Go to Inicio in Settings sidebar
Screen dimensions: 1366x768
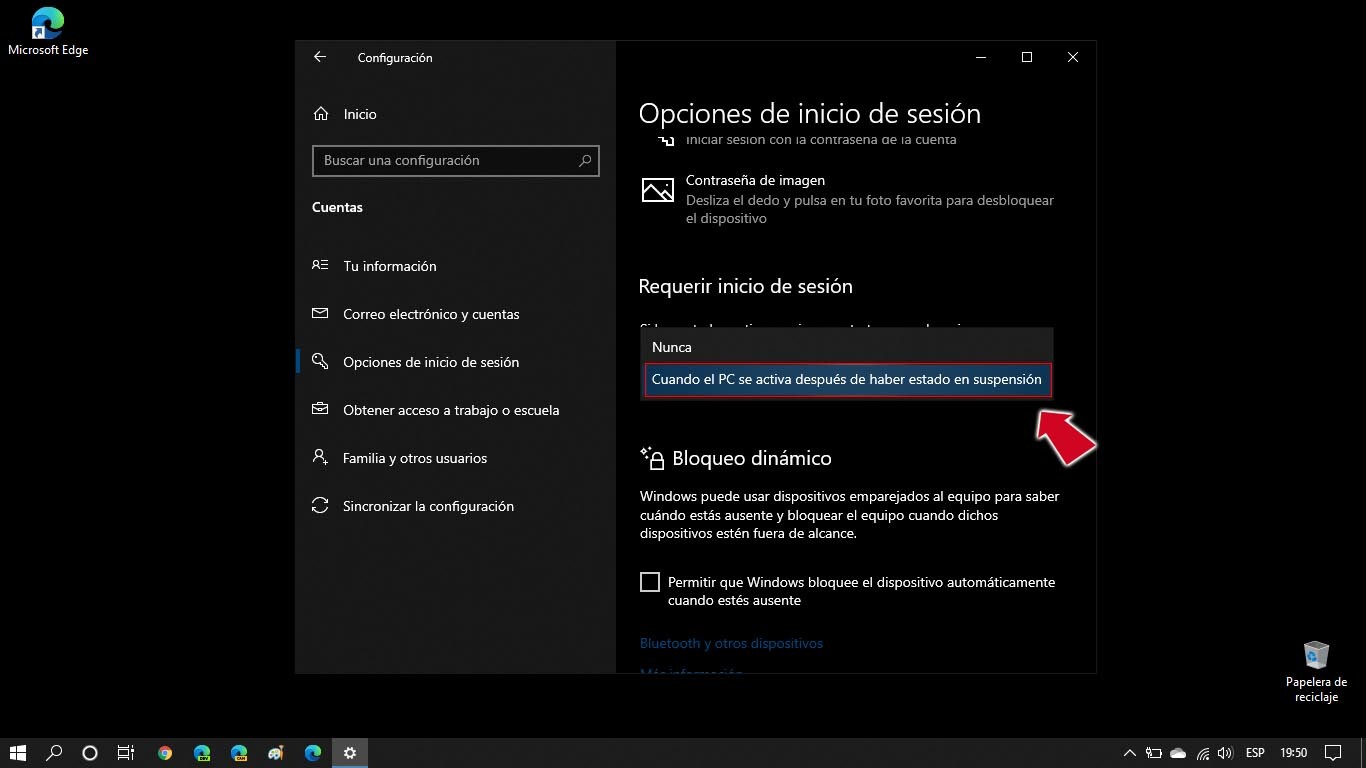(x=360, y=113)
